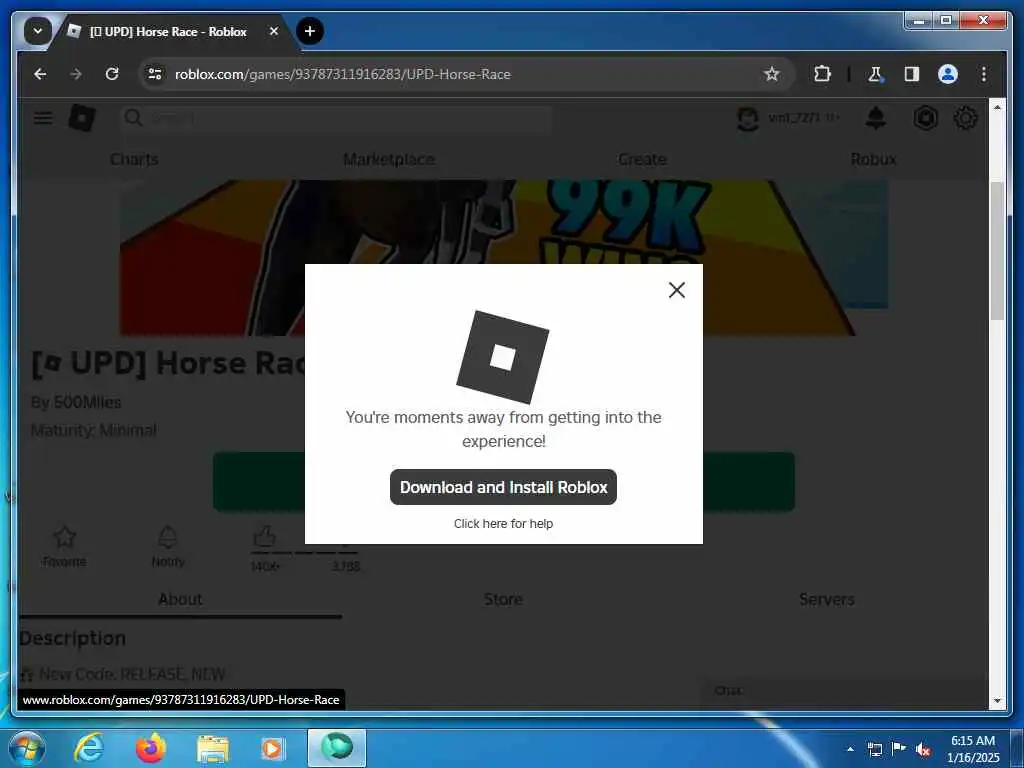Reload the Roblox page
1024x768 pixels.
(112, 74)
